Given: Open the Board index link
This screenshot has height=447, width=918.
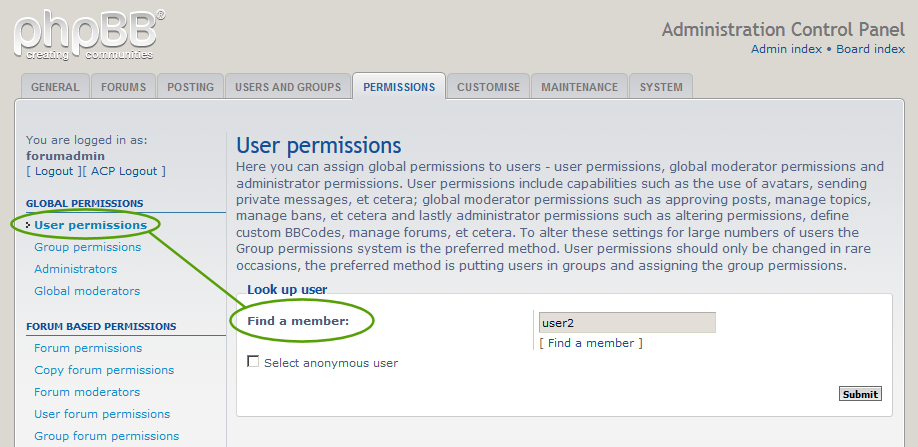Looking at the screenshot, I should [x=870, y=49].
